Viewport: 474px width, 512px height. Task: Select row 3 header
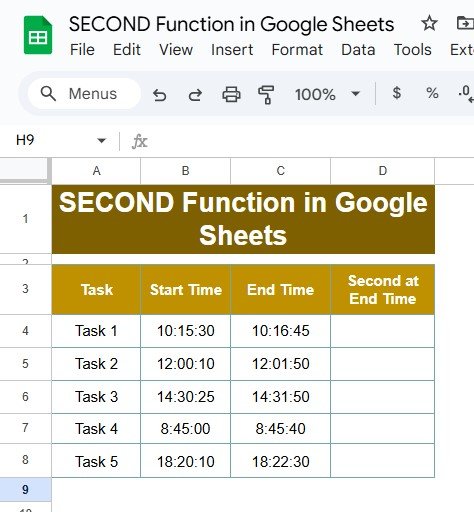coord(25,289)
